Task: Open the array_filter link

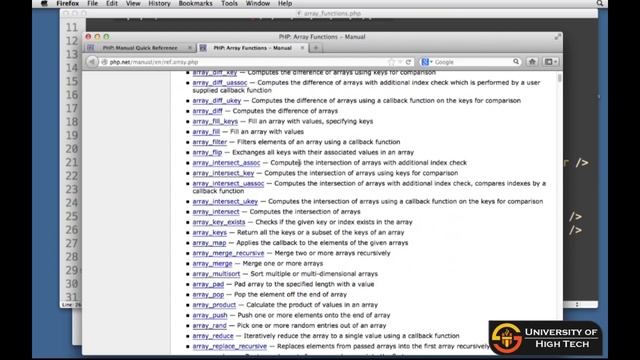Action: 209,142
